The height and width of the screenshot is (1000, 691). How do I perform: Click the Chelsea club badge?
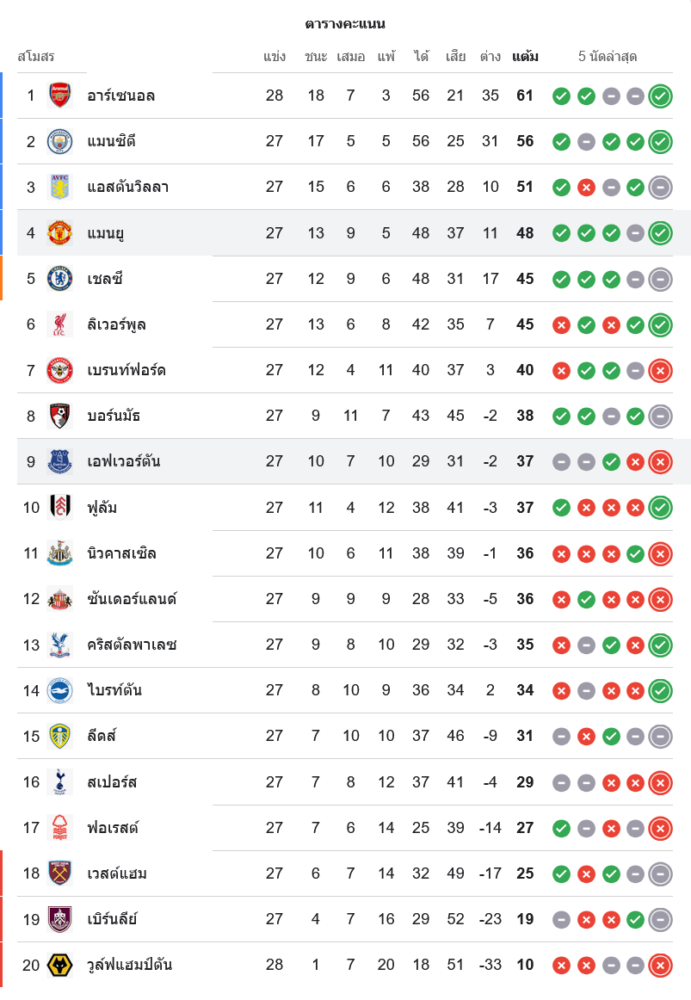[x=60, y=278]
